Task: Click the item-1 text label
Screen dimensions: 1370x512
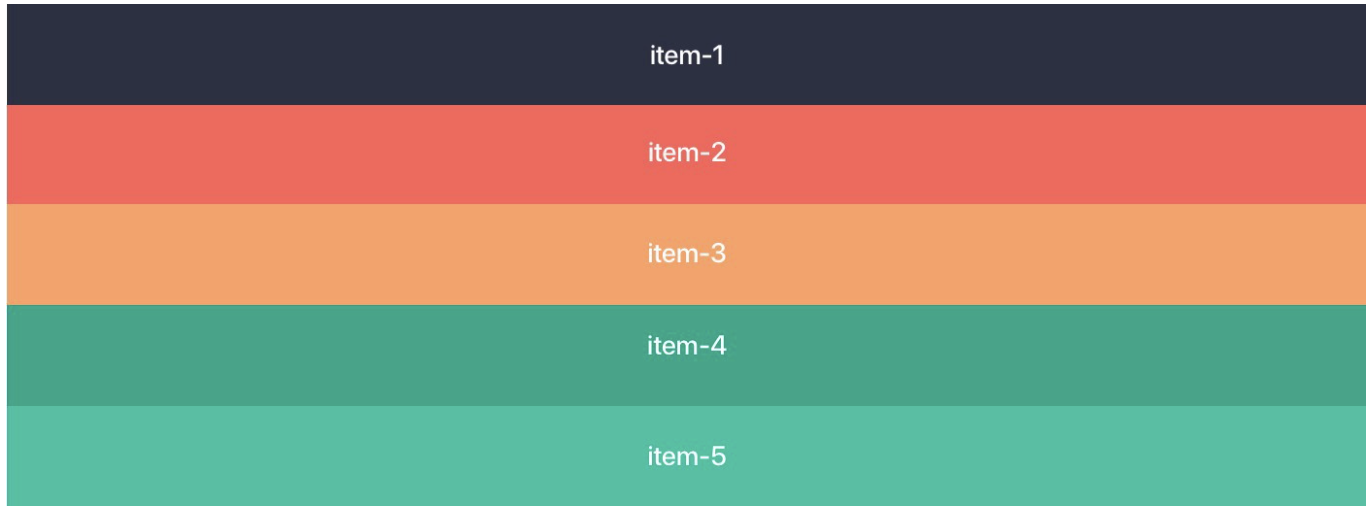Action: tap(686, 55)
